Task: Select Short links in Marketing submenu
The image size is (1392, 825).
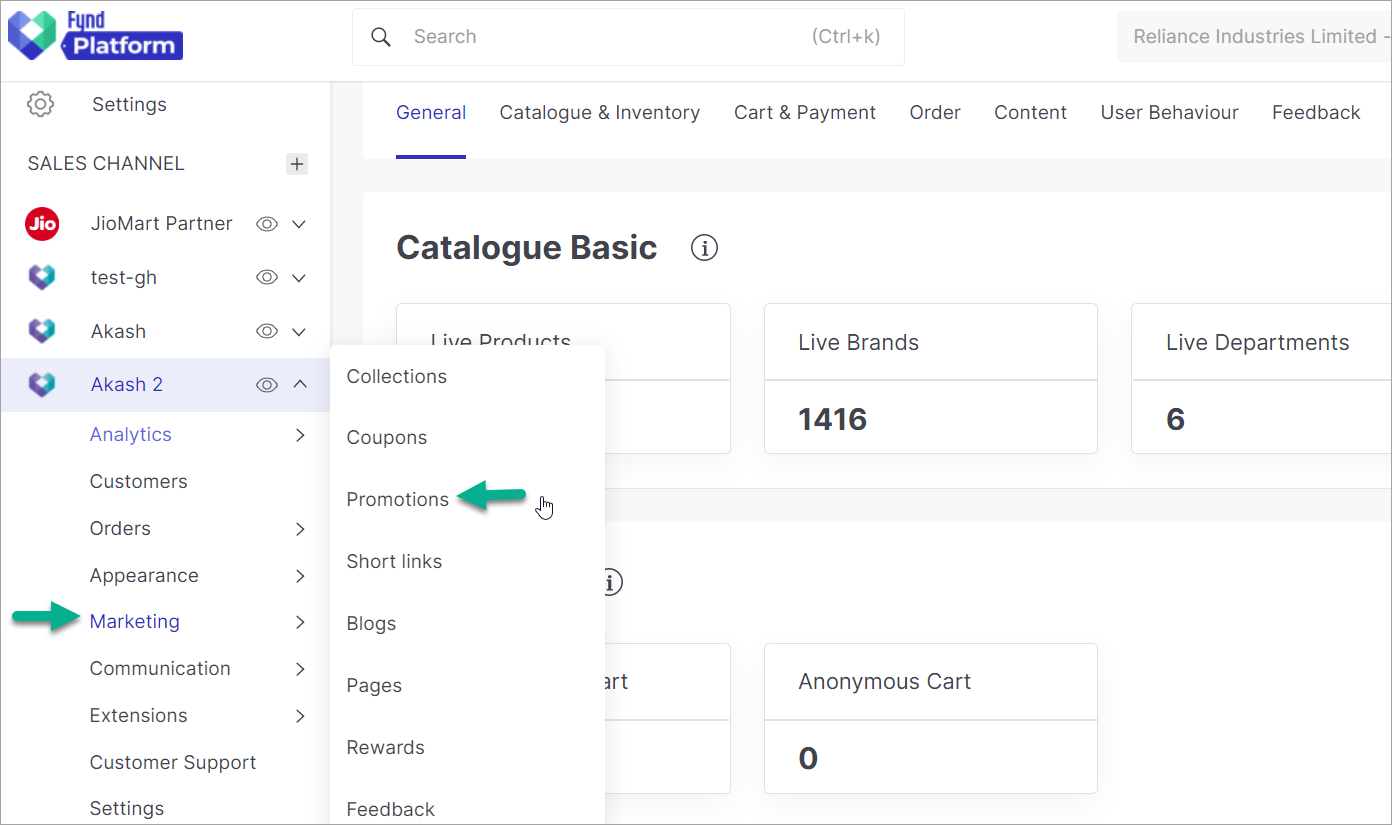Action: point(394,562)
